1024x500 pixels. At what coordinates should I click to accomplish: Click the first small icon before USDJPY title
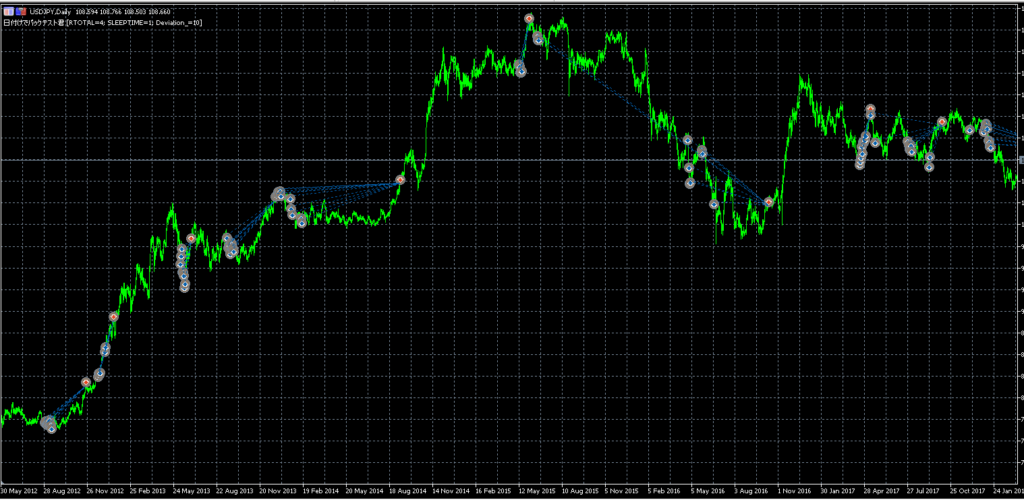[7, 11]
